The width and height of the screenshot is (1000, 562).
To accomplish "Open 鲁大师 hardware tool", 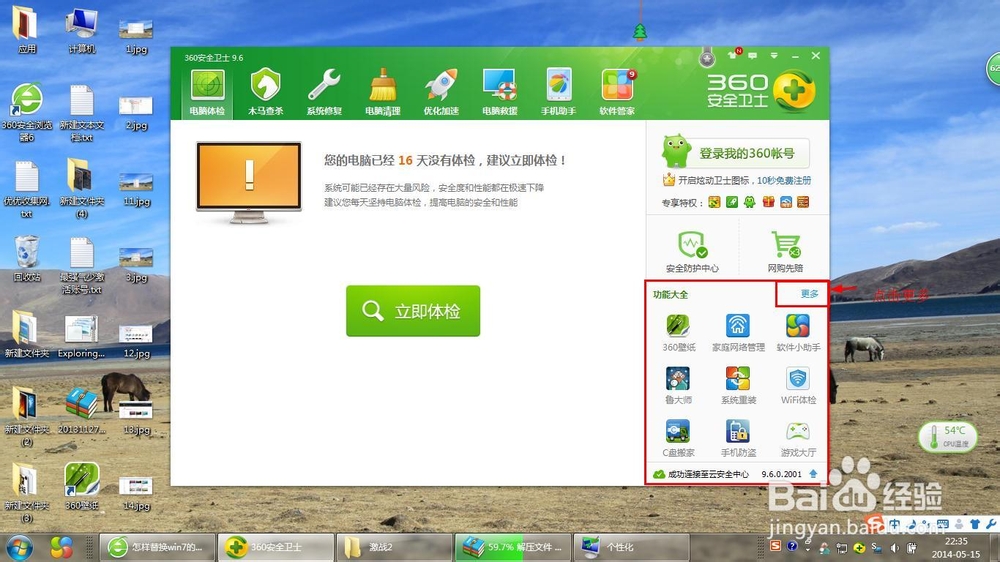I will click(678, 385).
